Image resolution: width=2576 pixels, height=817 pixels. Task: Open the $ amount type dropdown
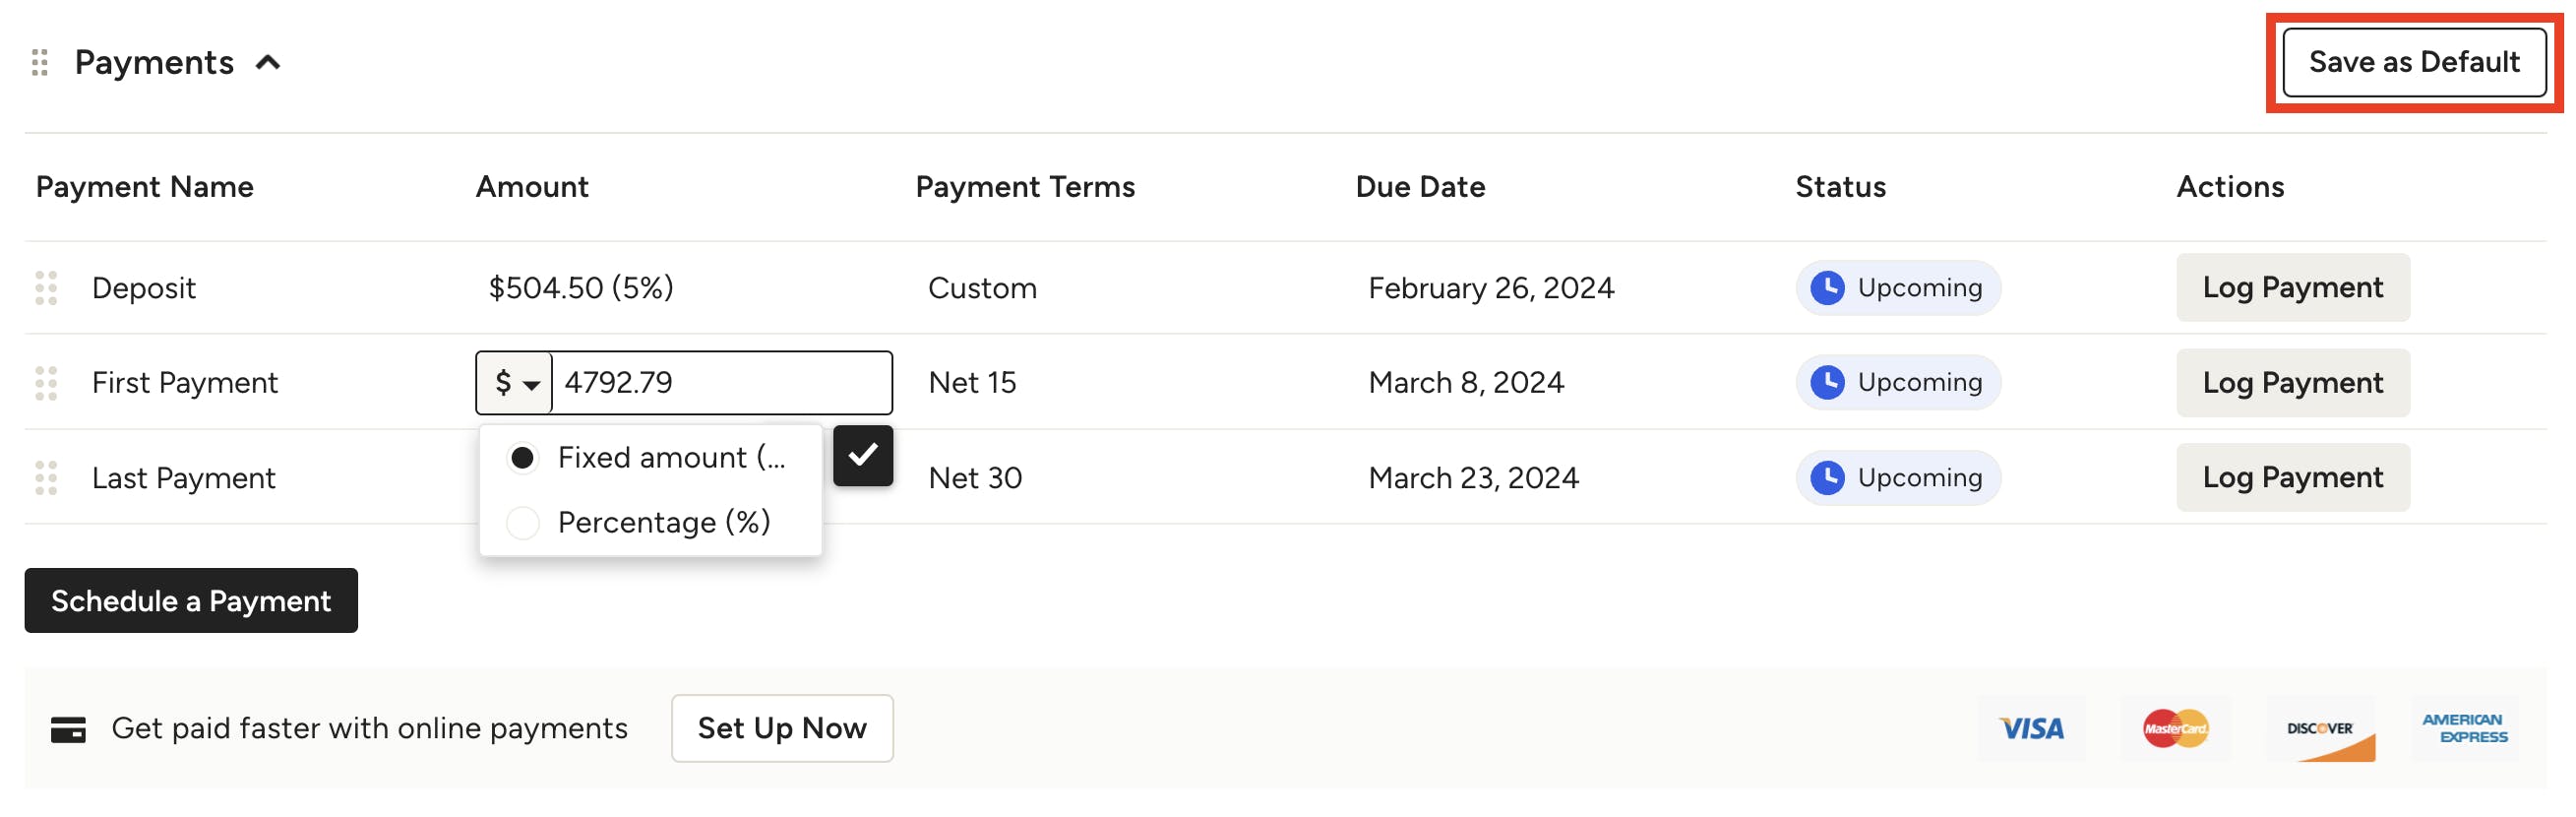click(x=515, y=383)
